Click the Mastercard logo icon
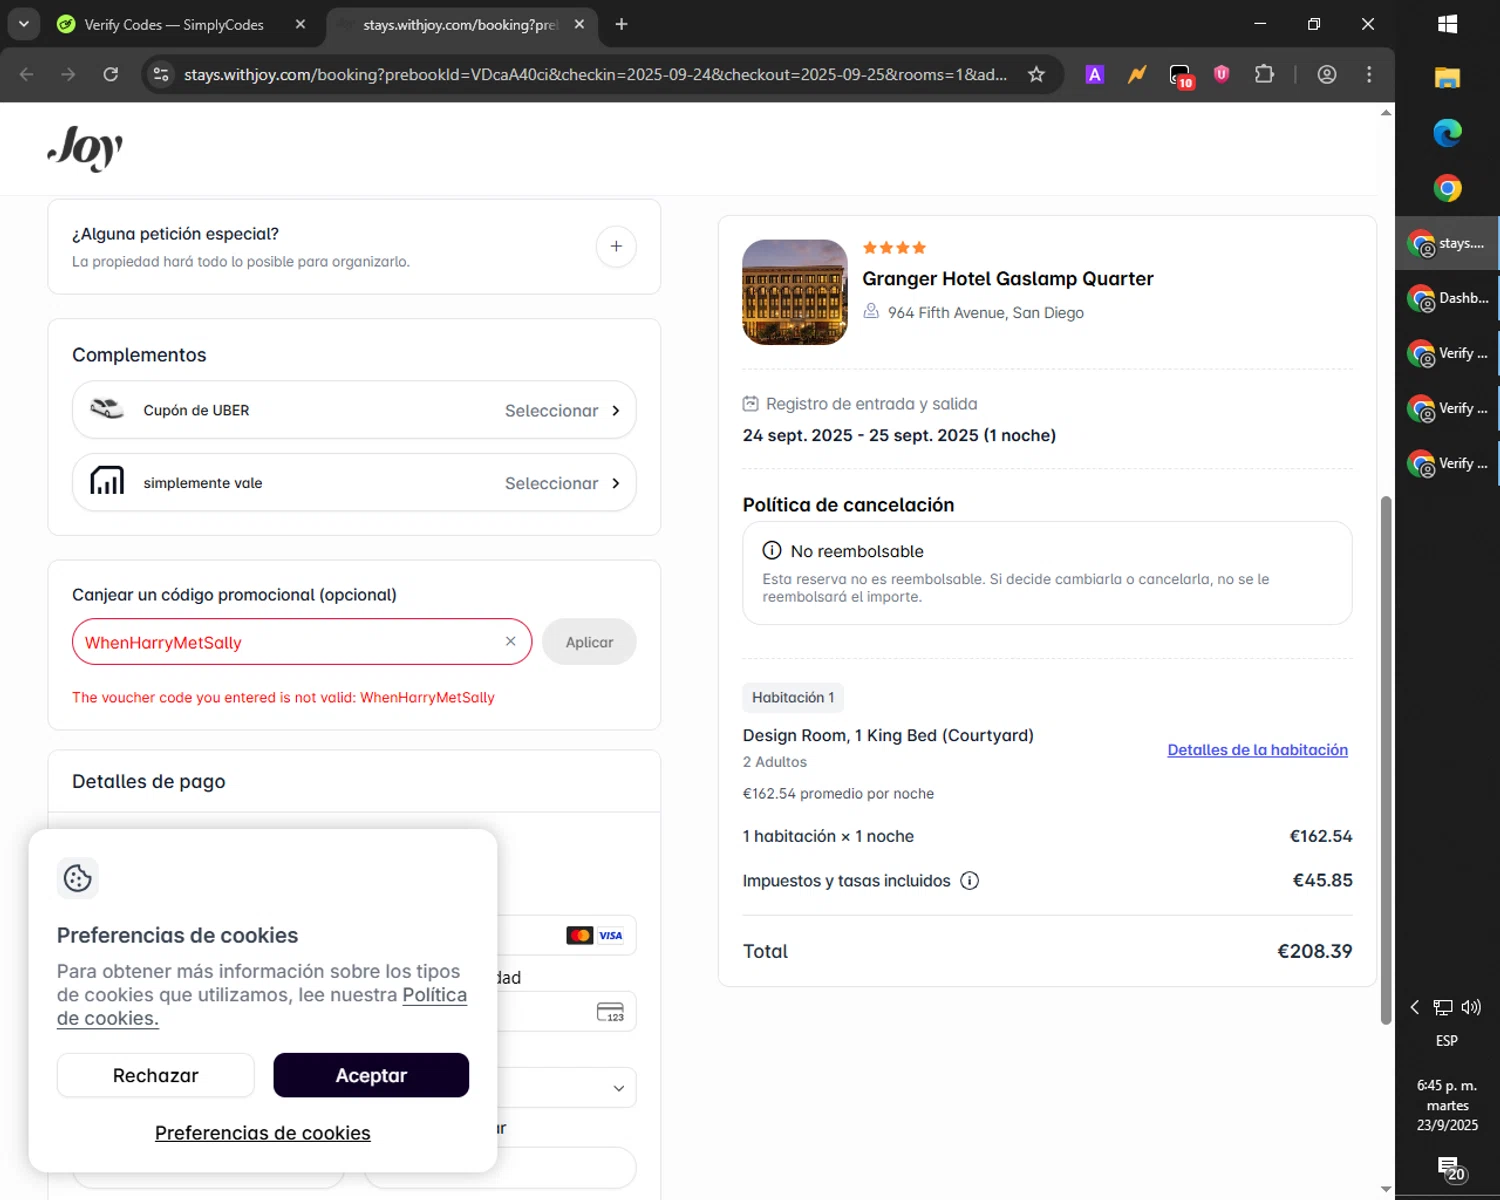Image resolution: width=1500 pixels, height=1200 pixels. click(x=580, y=935)
